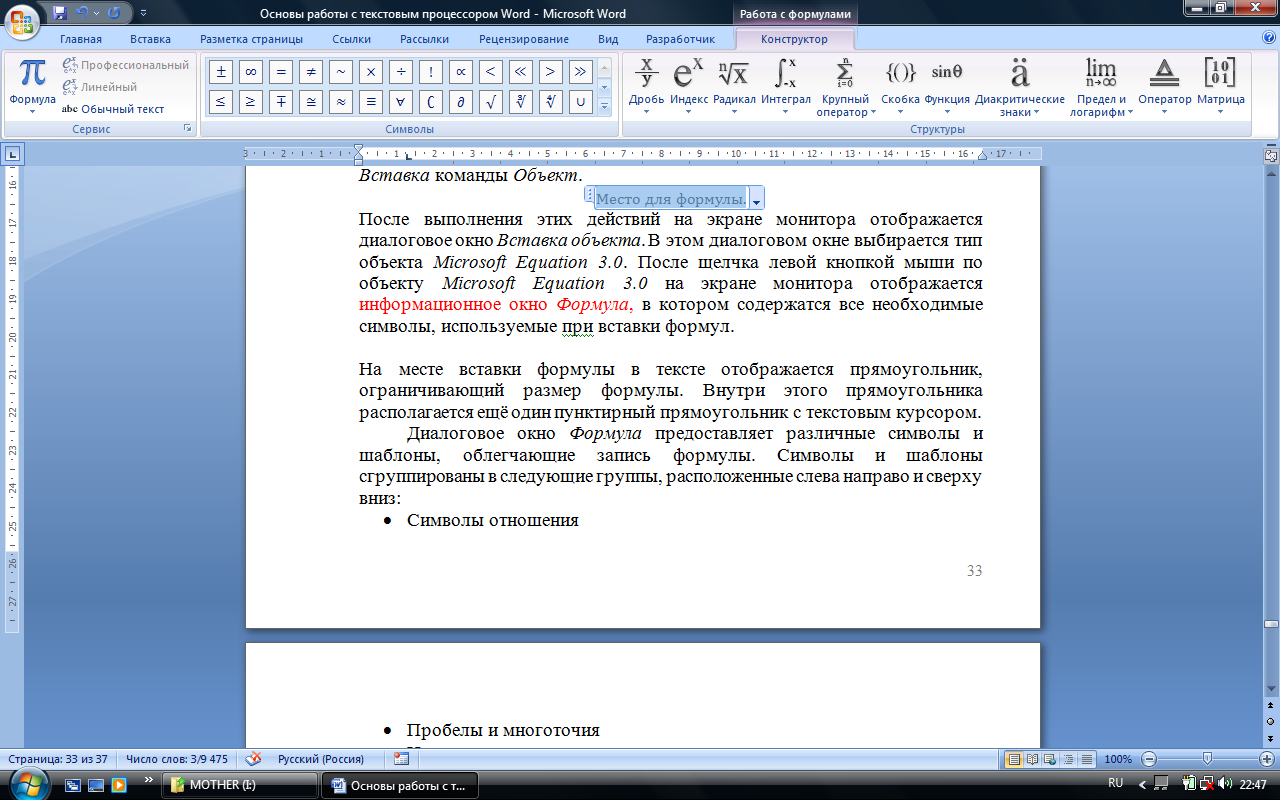Viewport: 1280px width, 800px height.
Task: Insert the much-greater-than symbol
Action: 581,72
